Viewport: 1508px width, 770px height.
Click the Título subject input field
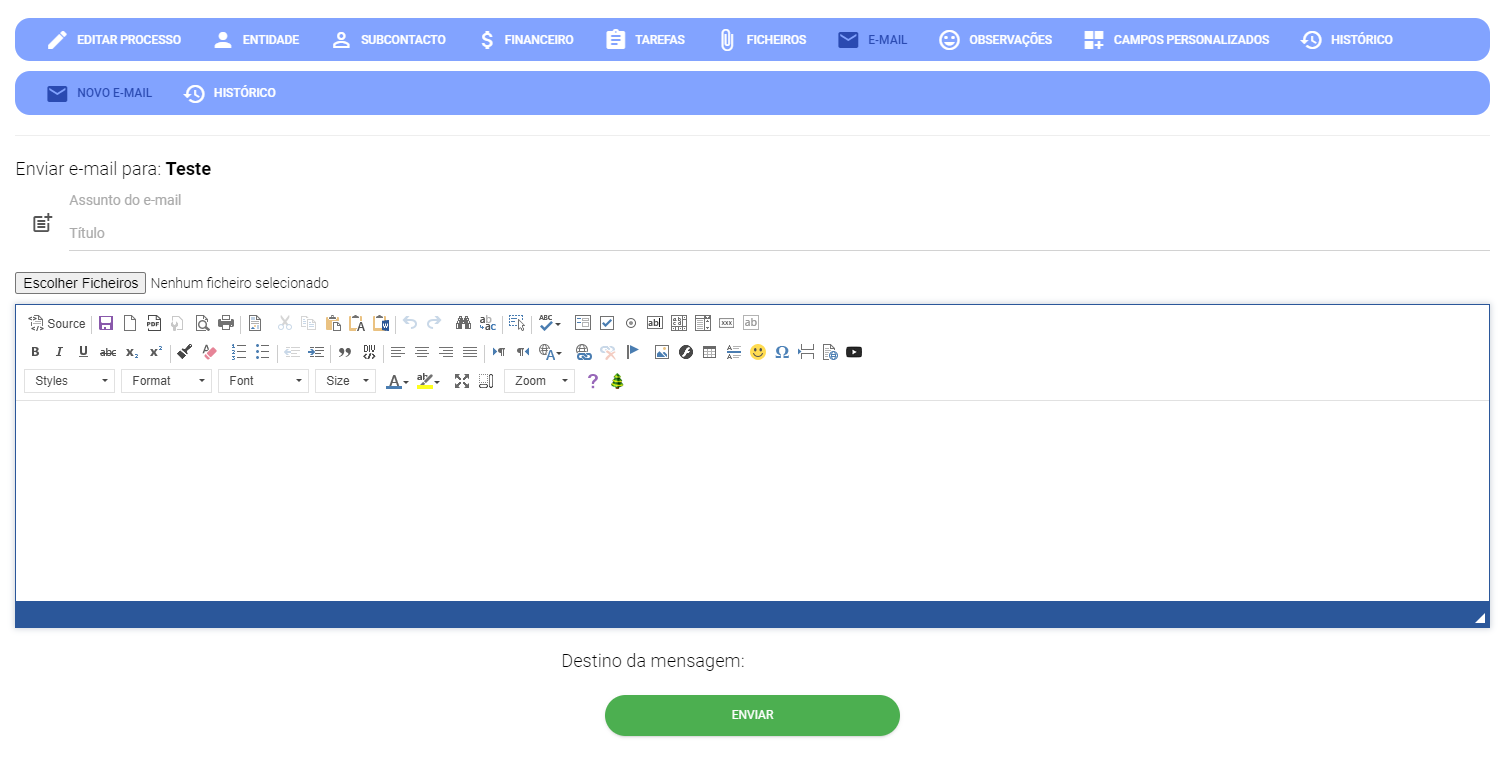pos(778,233)
